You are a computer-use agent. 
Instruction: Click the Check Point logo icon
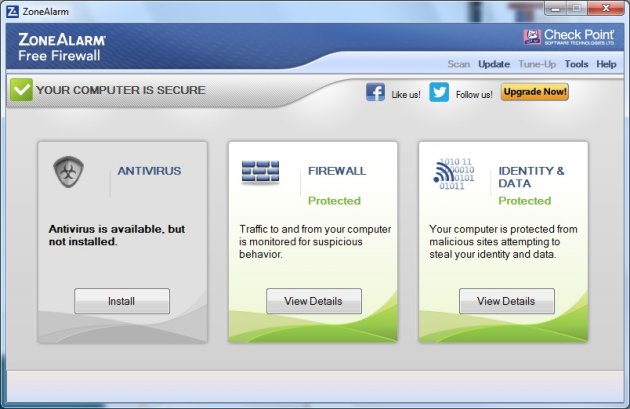[x=532, y=37]
